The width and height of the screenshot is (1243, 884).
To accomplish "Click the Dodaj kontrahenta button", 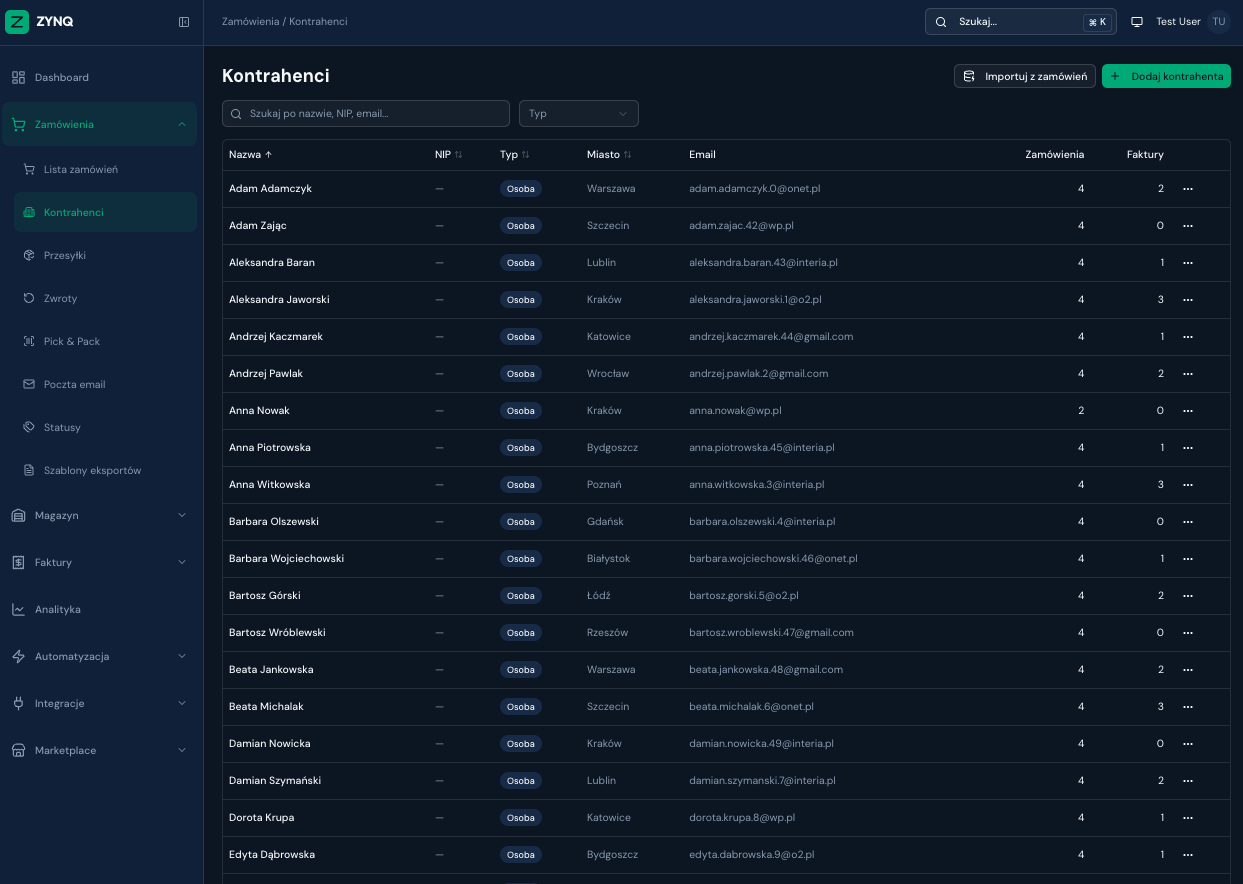I will 1166,76.
